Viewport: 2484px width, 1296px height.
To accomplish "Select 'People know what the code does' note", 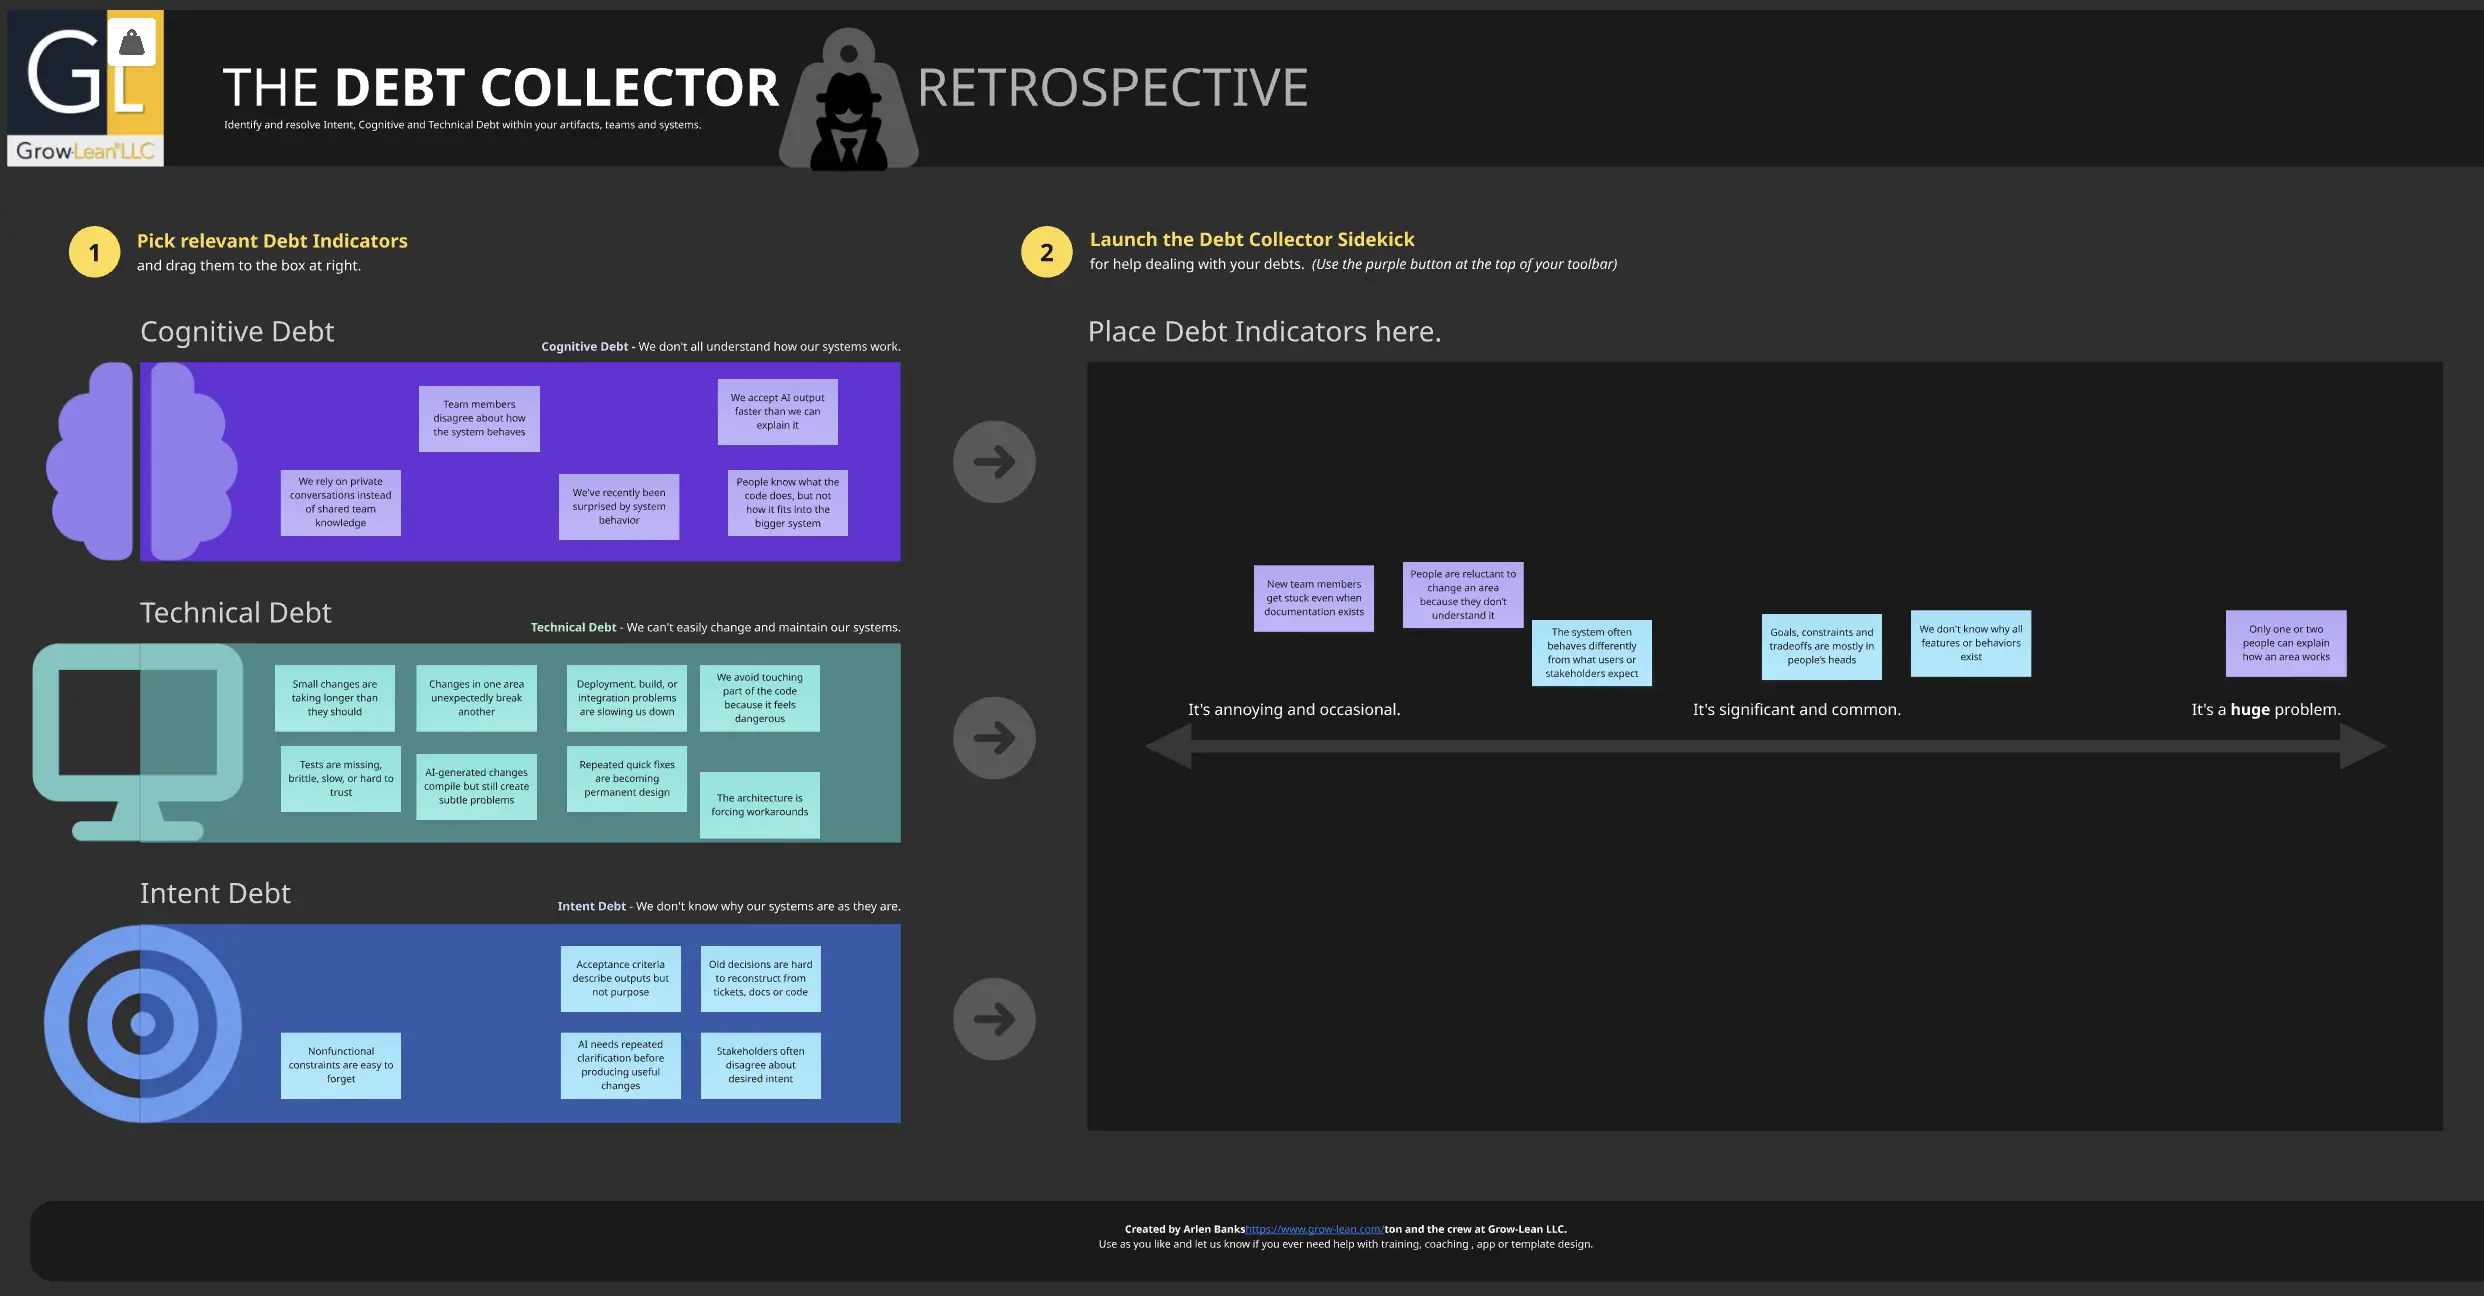I will click(x=788, y=503).
